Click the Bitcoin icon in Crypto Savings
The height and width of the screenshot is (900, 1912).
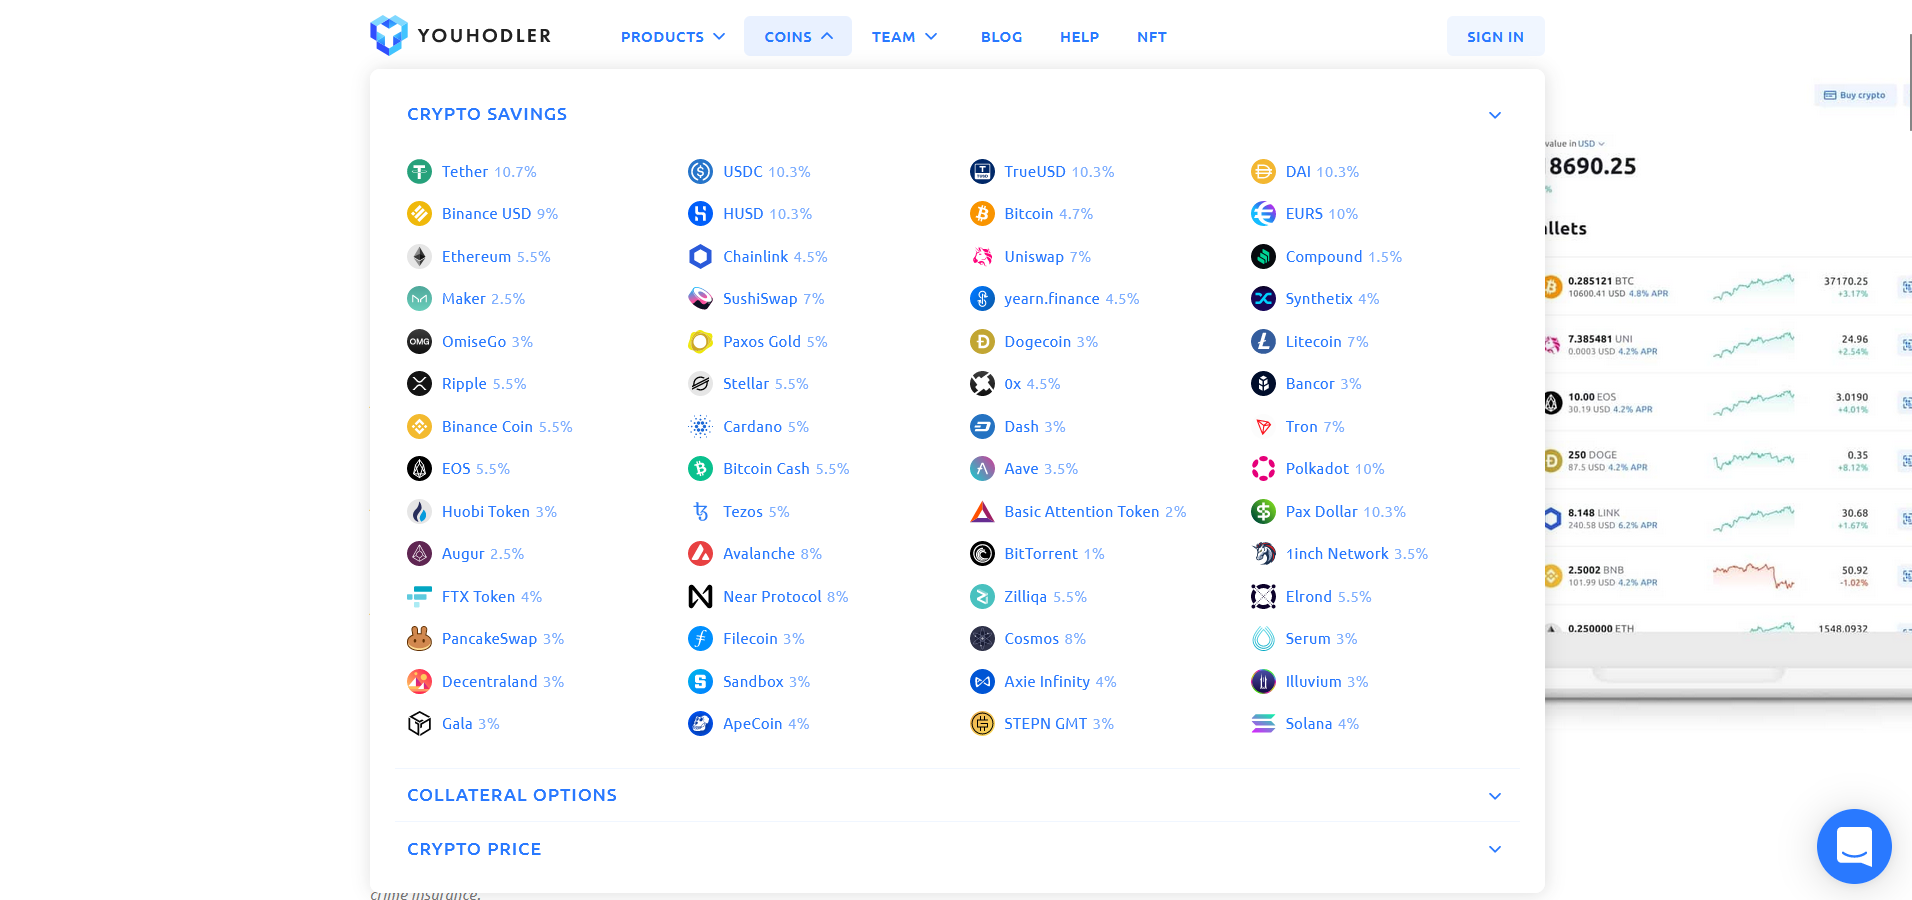click(981, 213)
